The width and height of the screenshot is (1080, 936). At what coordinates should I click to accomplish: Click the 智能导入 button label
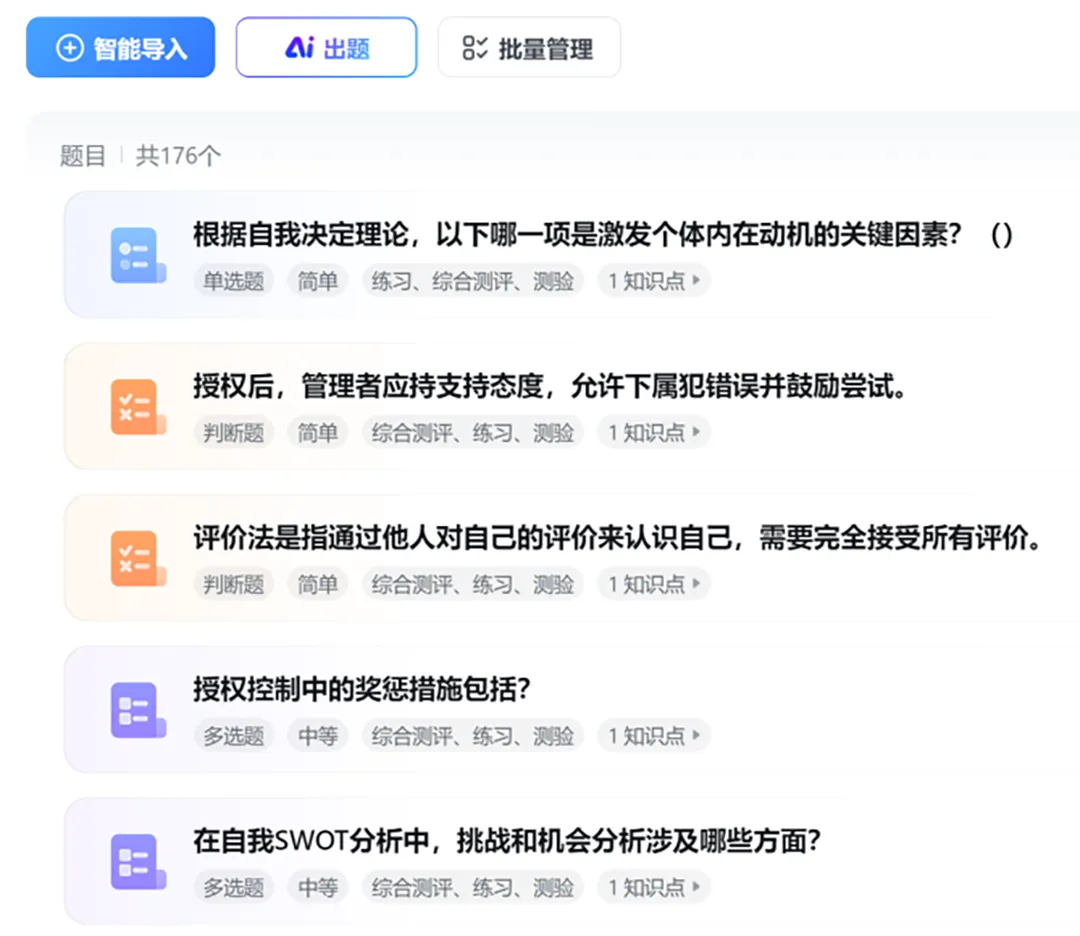(140, 48)
